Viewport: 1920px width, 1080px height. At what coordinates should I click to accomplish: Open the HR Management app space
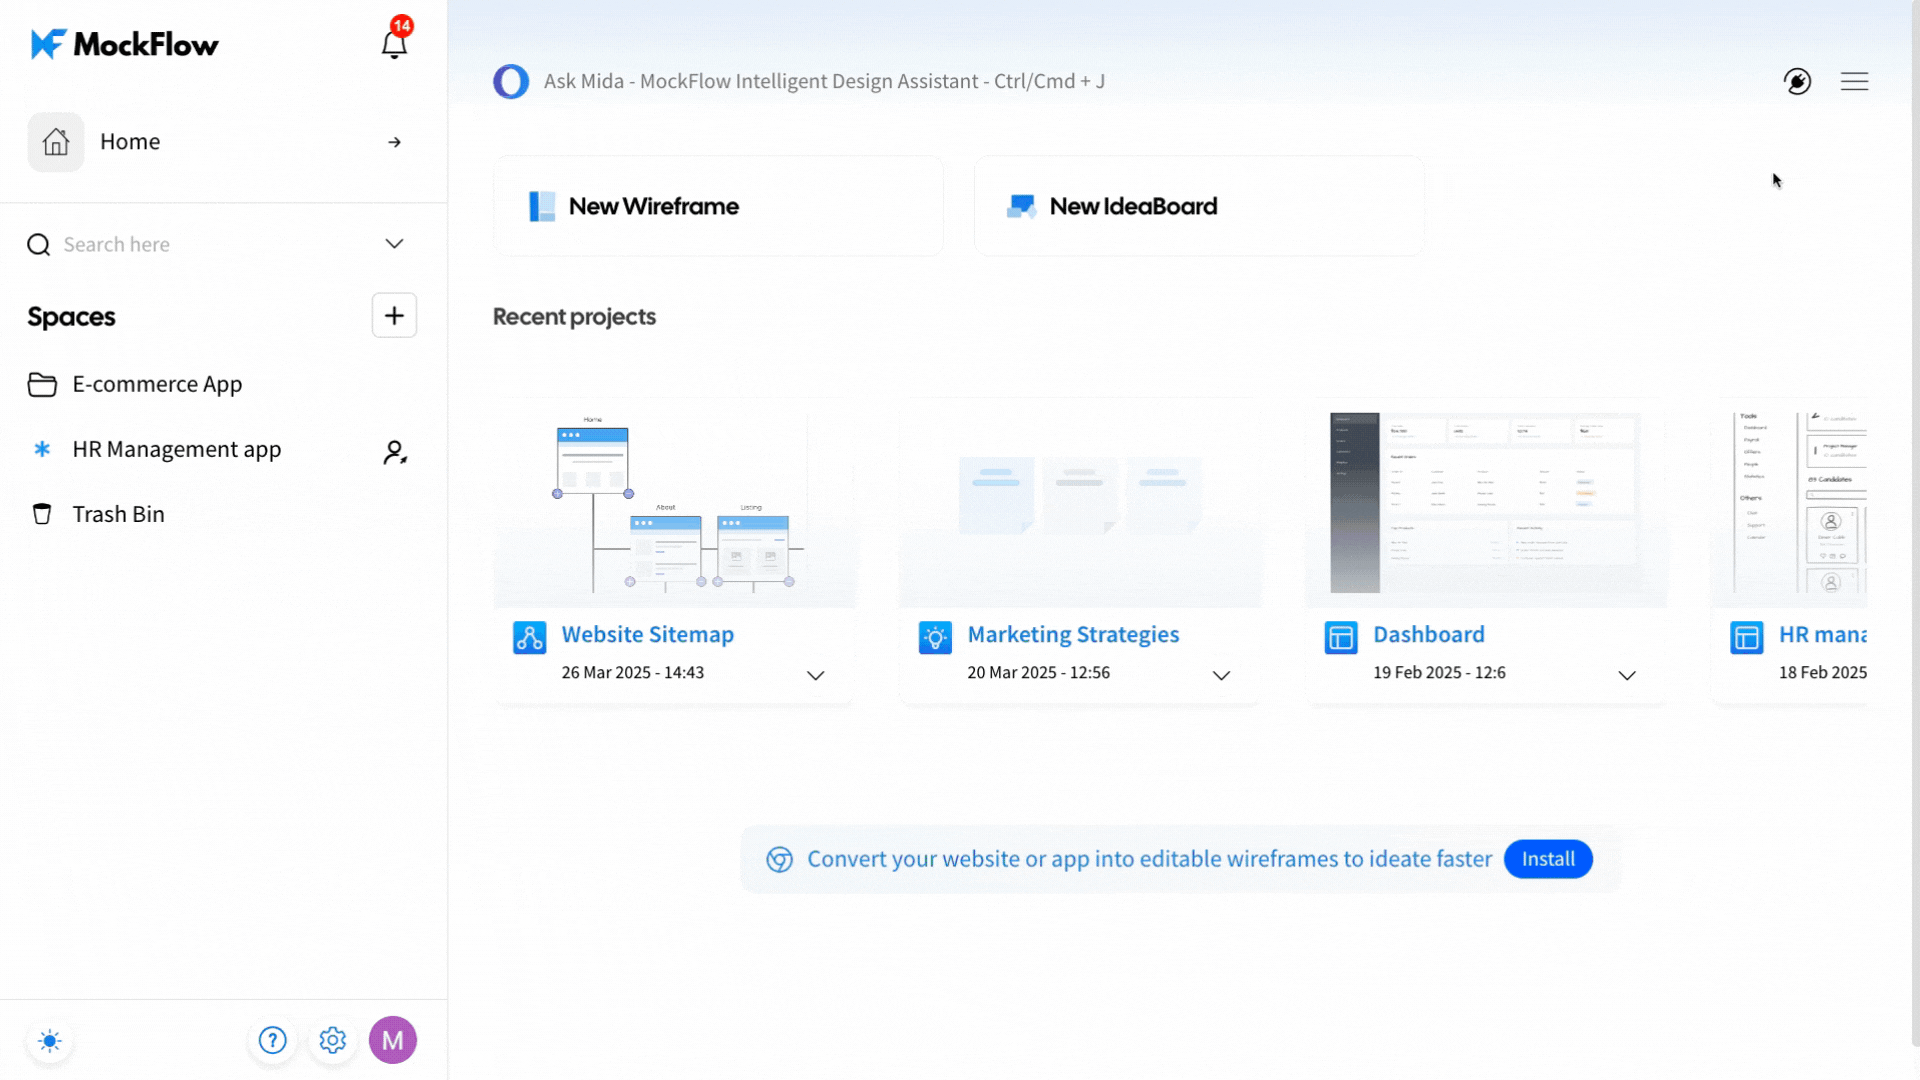point(177,450)
